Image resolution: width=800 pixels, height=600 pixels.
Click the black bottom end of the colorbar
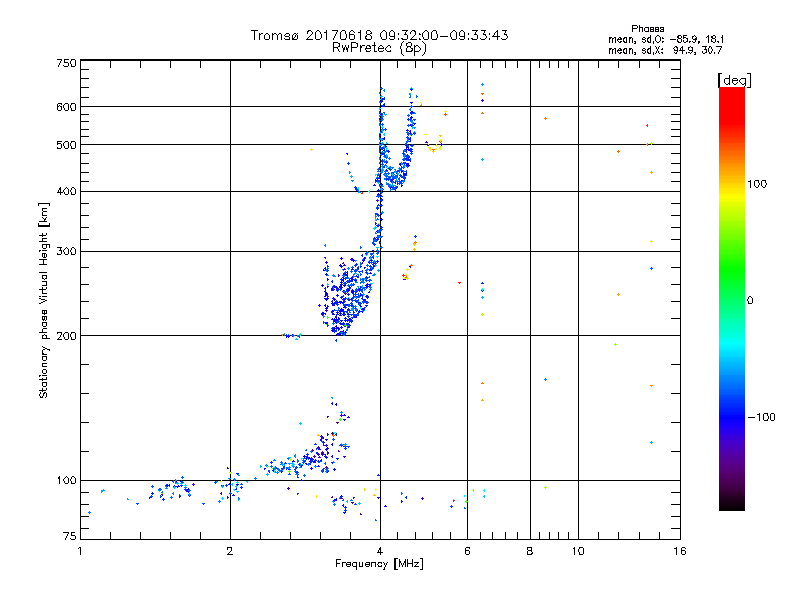(732, 503)
